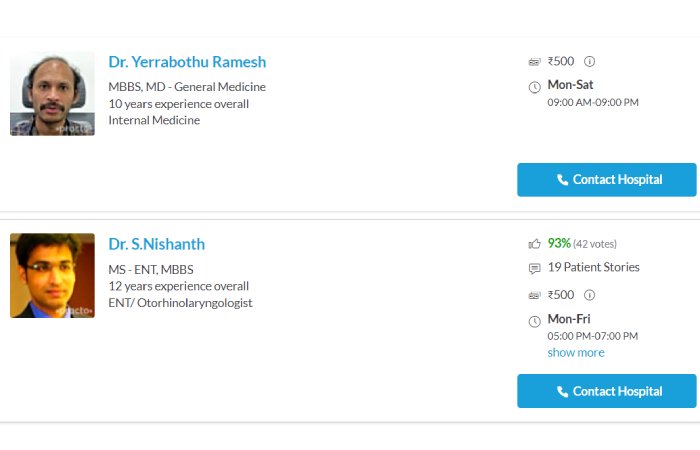
Task: Click the cash fee icon for Dr. Ramesh
Action: [x=534, y=62]
